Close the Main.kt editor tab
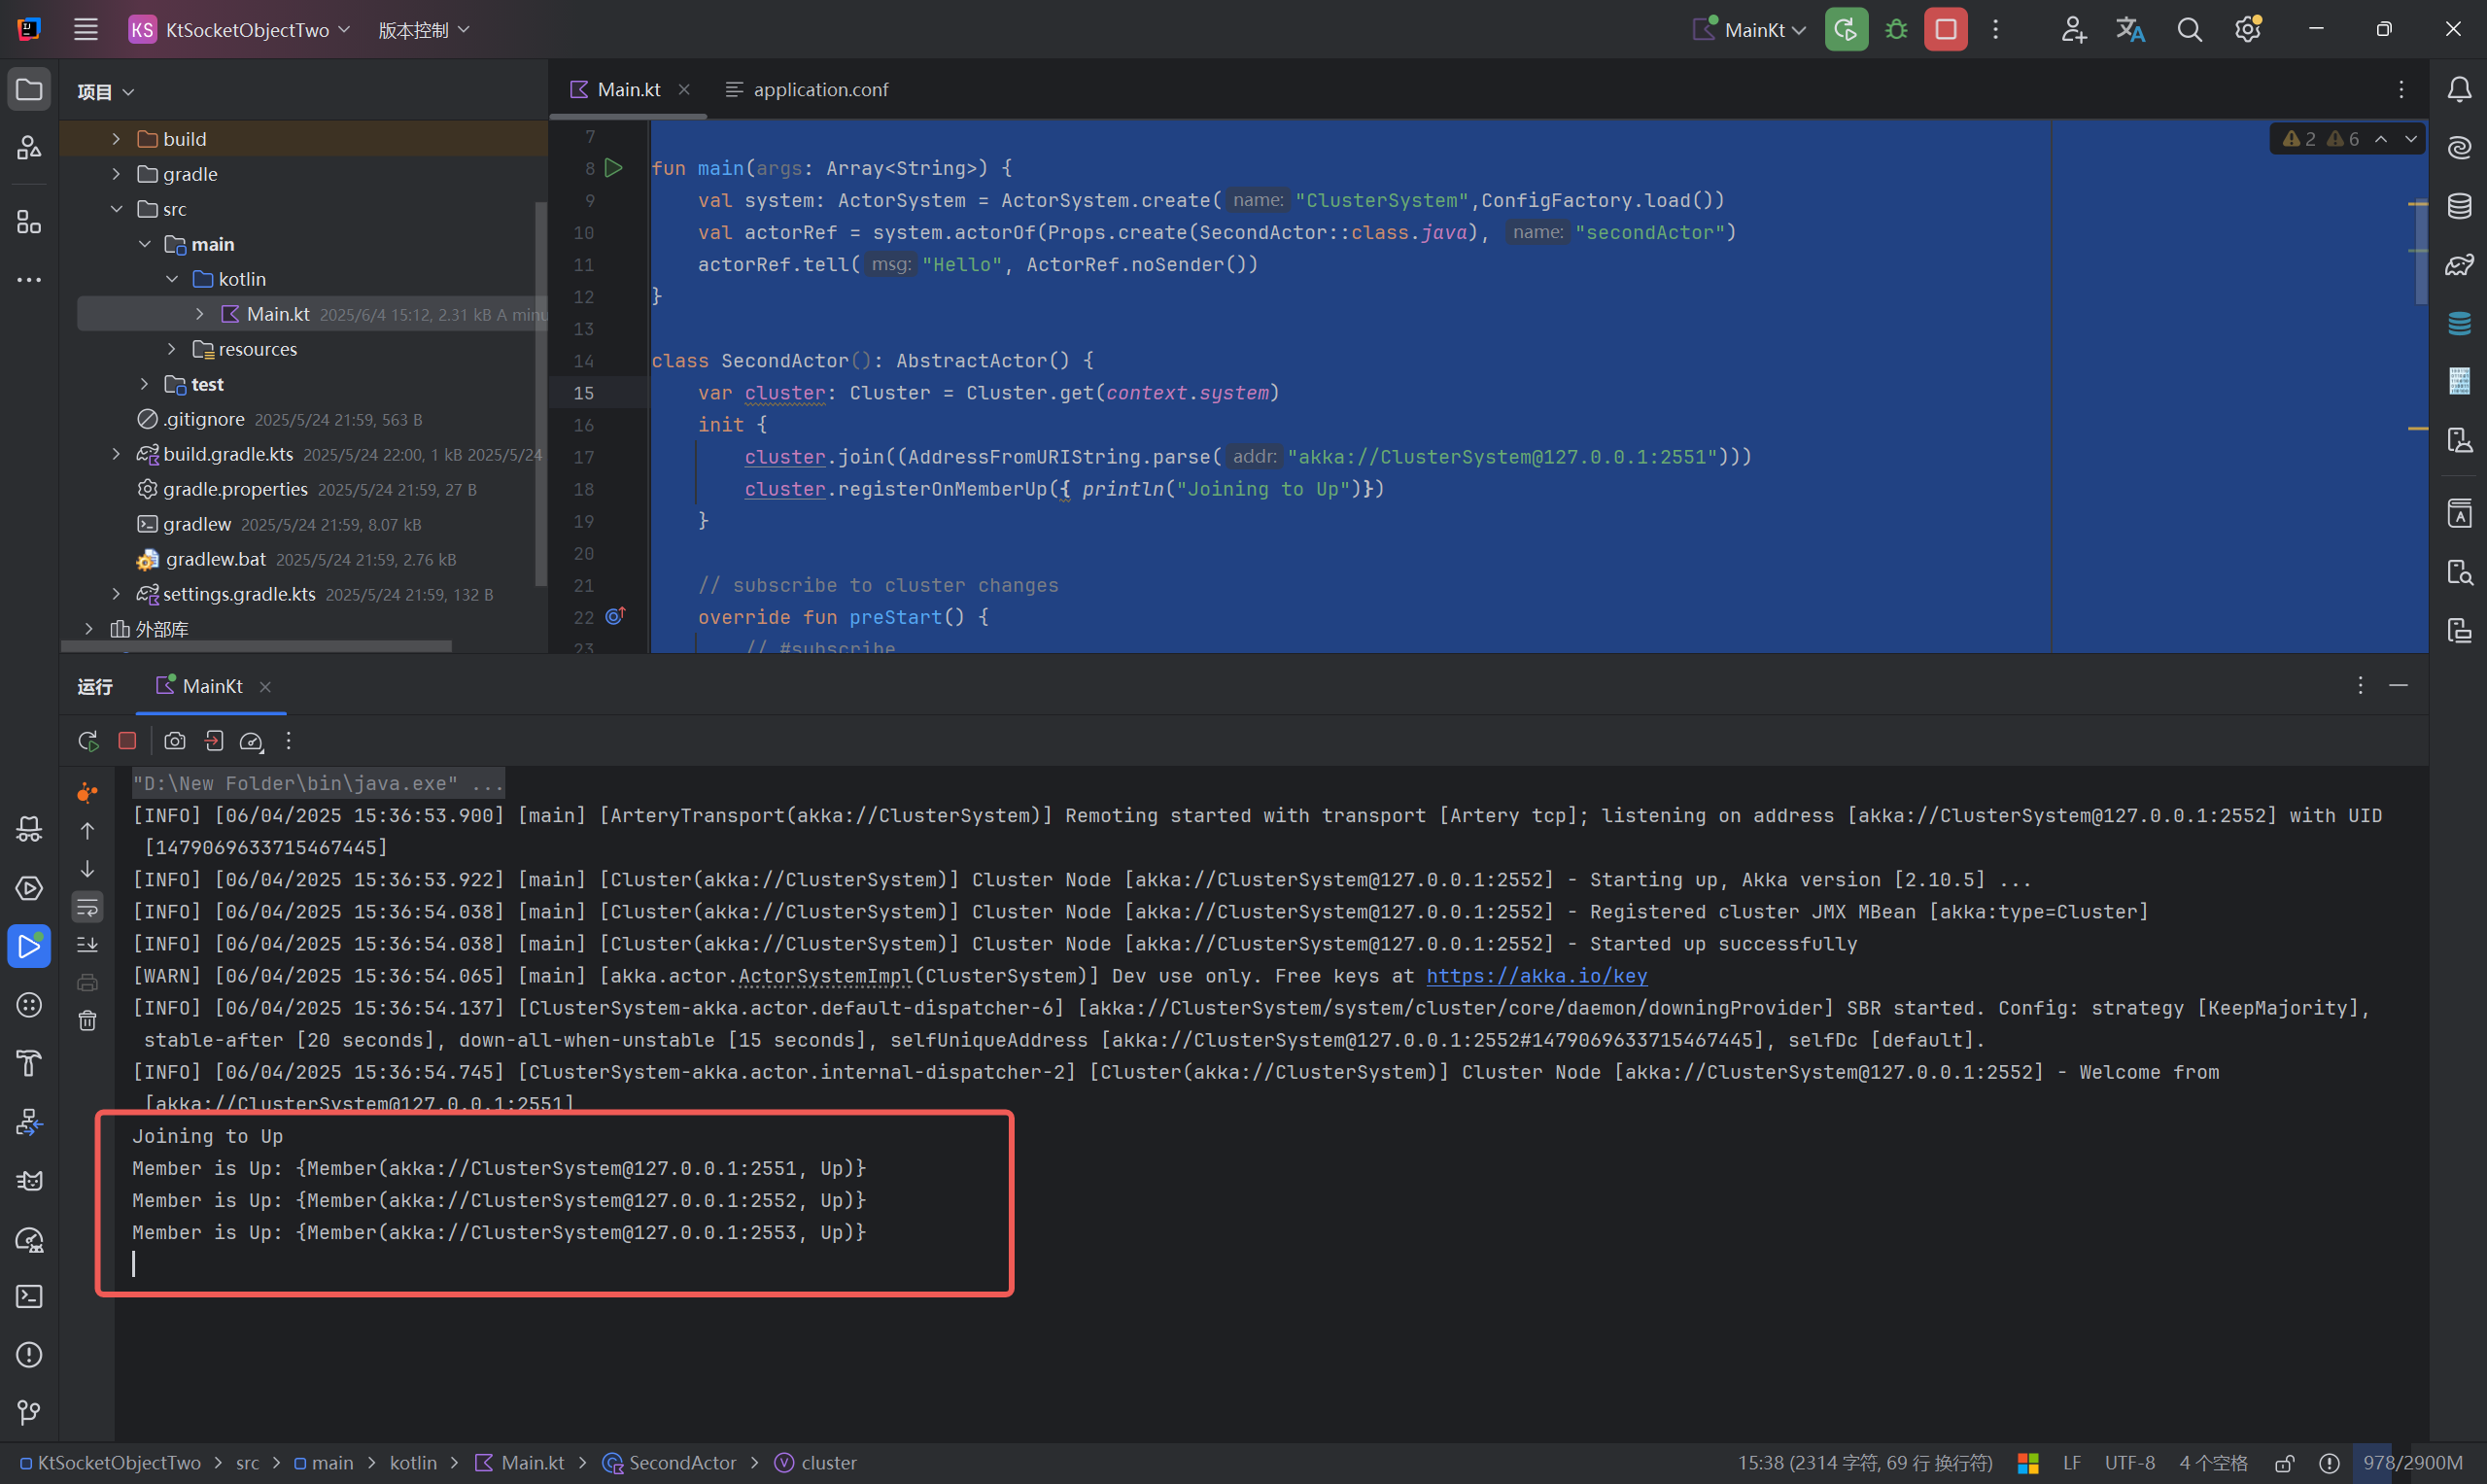The height and width of the screenshot is (1484, 2487). (684, 90)
